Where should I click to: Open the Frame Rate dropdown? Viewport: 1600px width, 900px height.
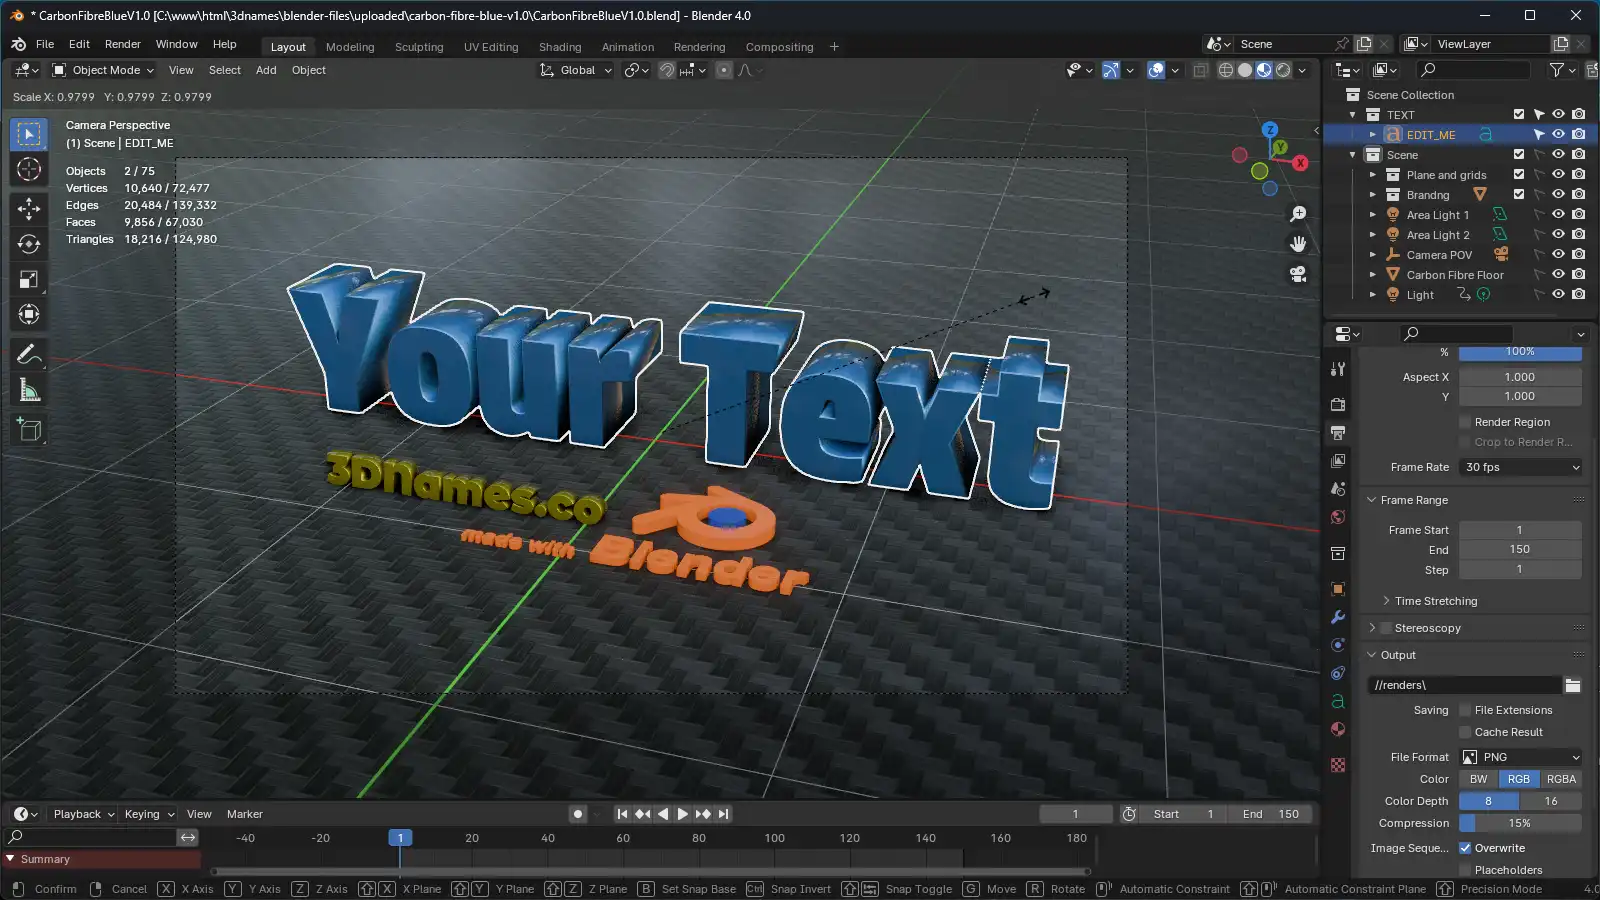1521,467
